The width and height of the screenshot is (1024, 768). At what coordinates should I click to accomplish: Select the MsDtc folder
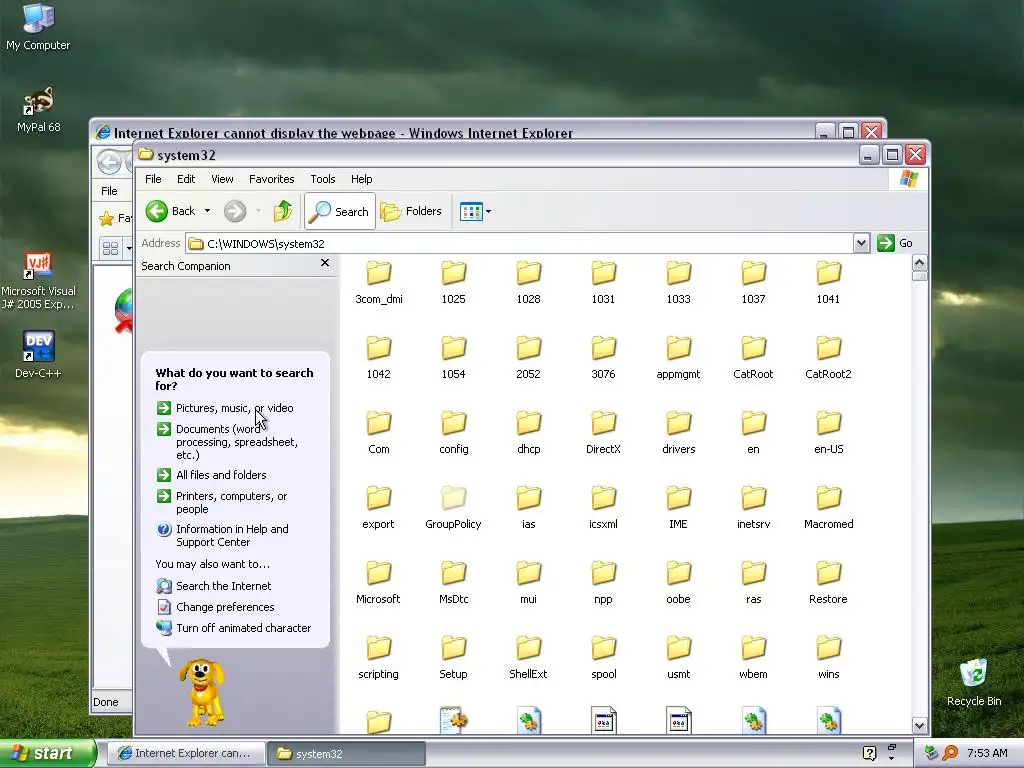453,584
